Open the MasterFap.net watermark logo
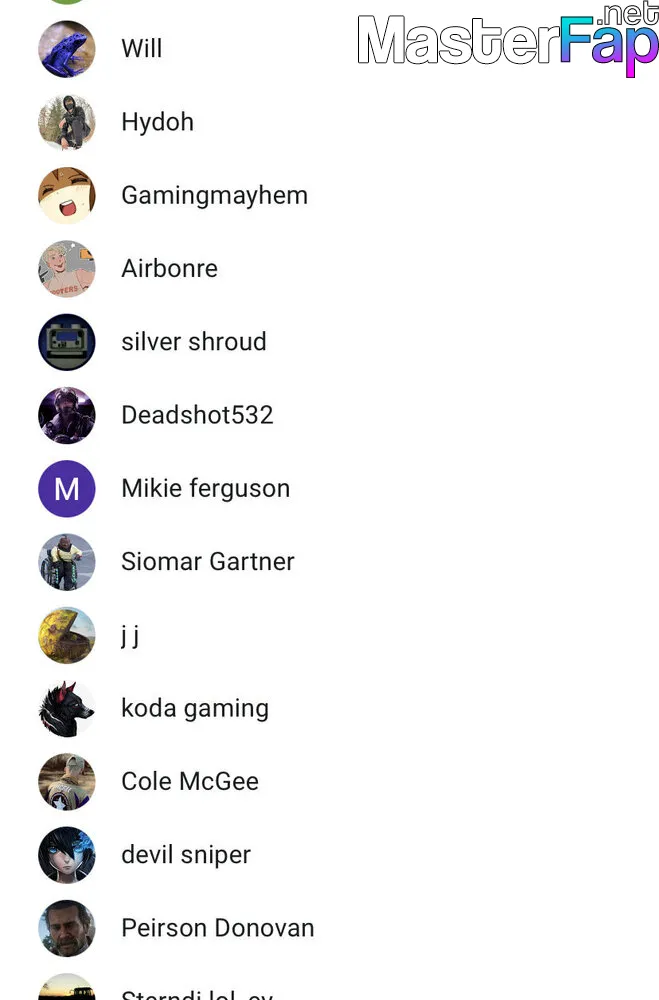Viewport: 659px width, 1000px height. (508, 40)
